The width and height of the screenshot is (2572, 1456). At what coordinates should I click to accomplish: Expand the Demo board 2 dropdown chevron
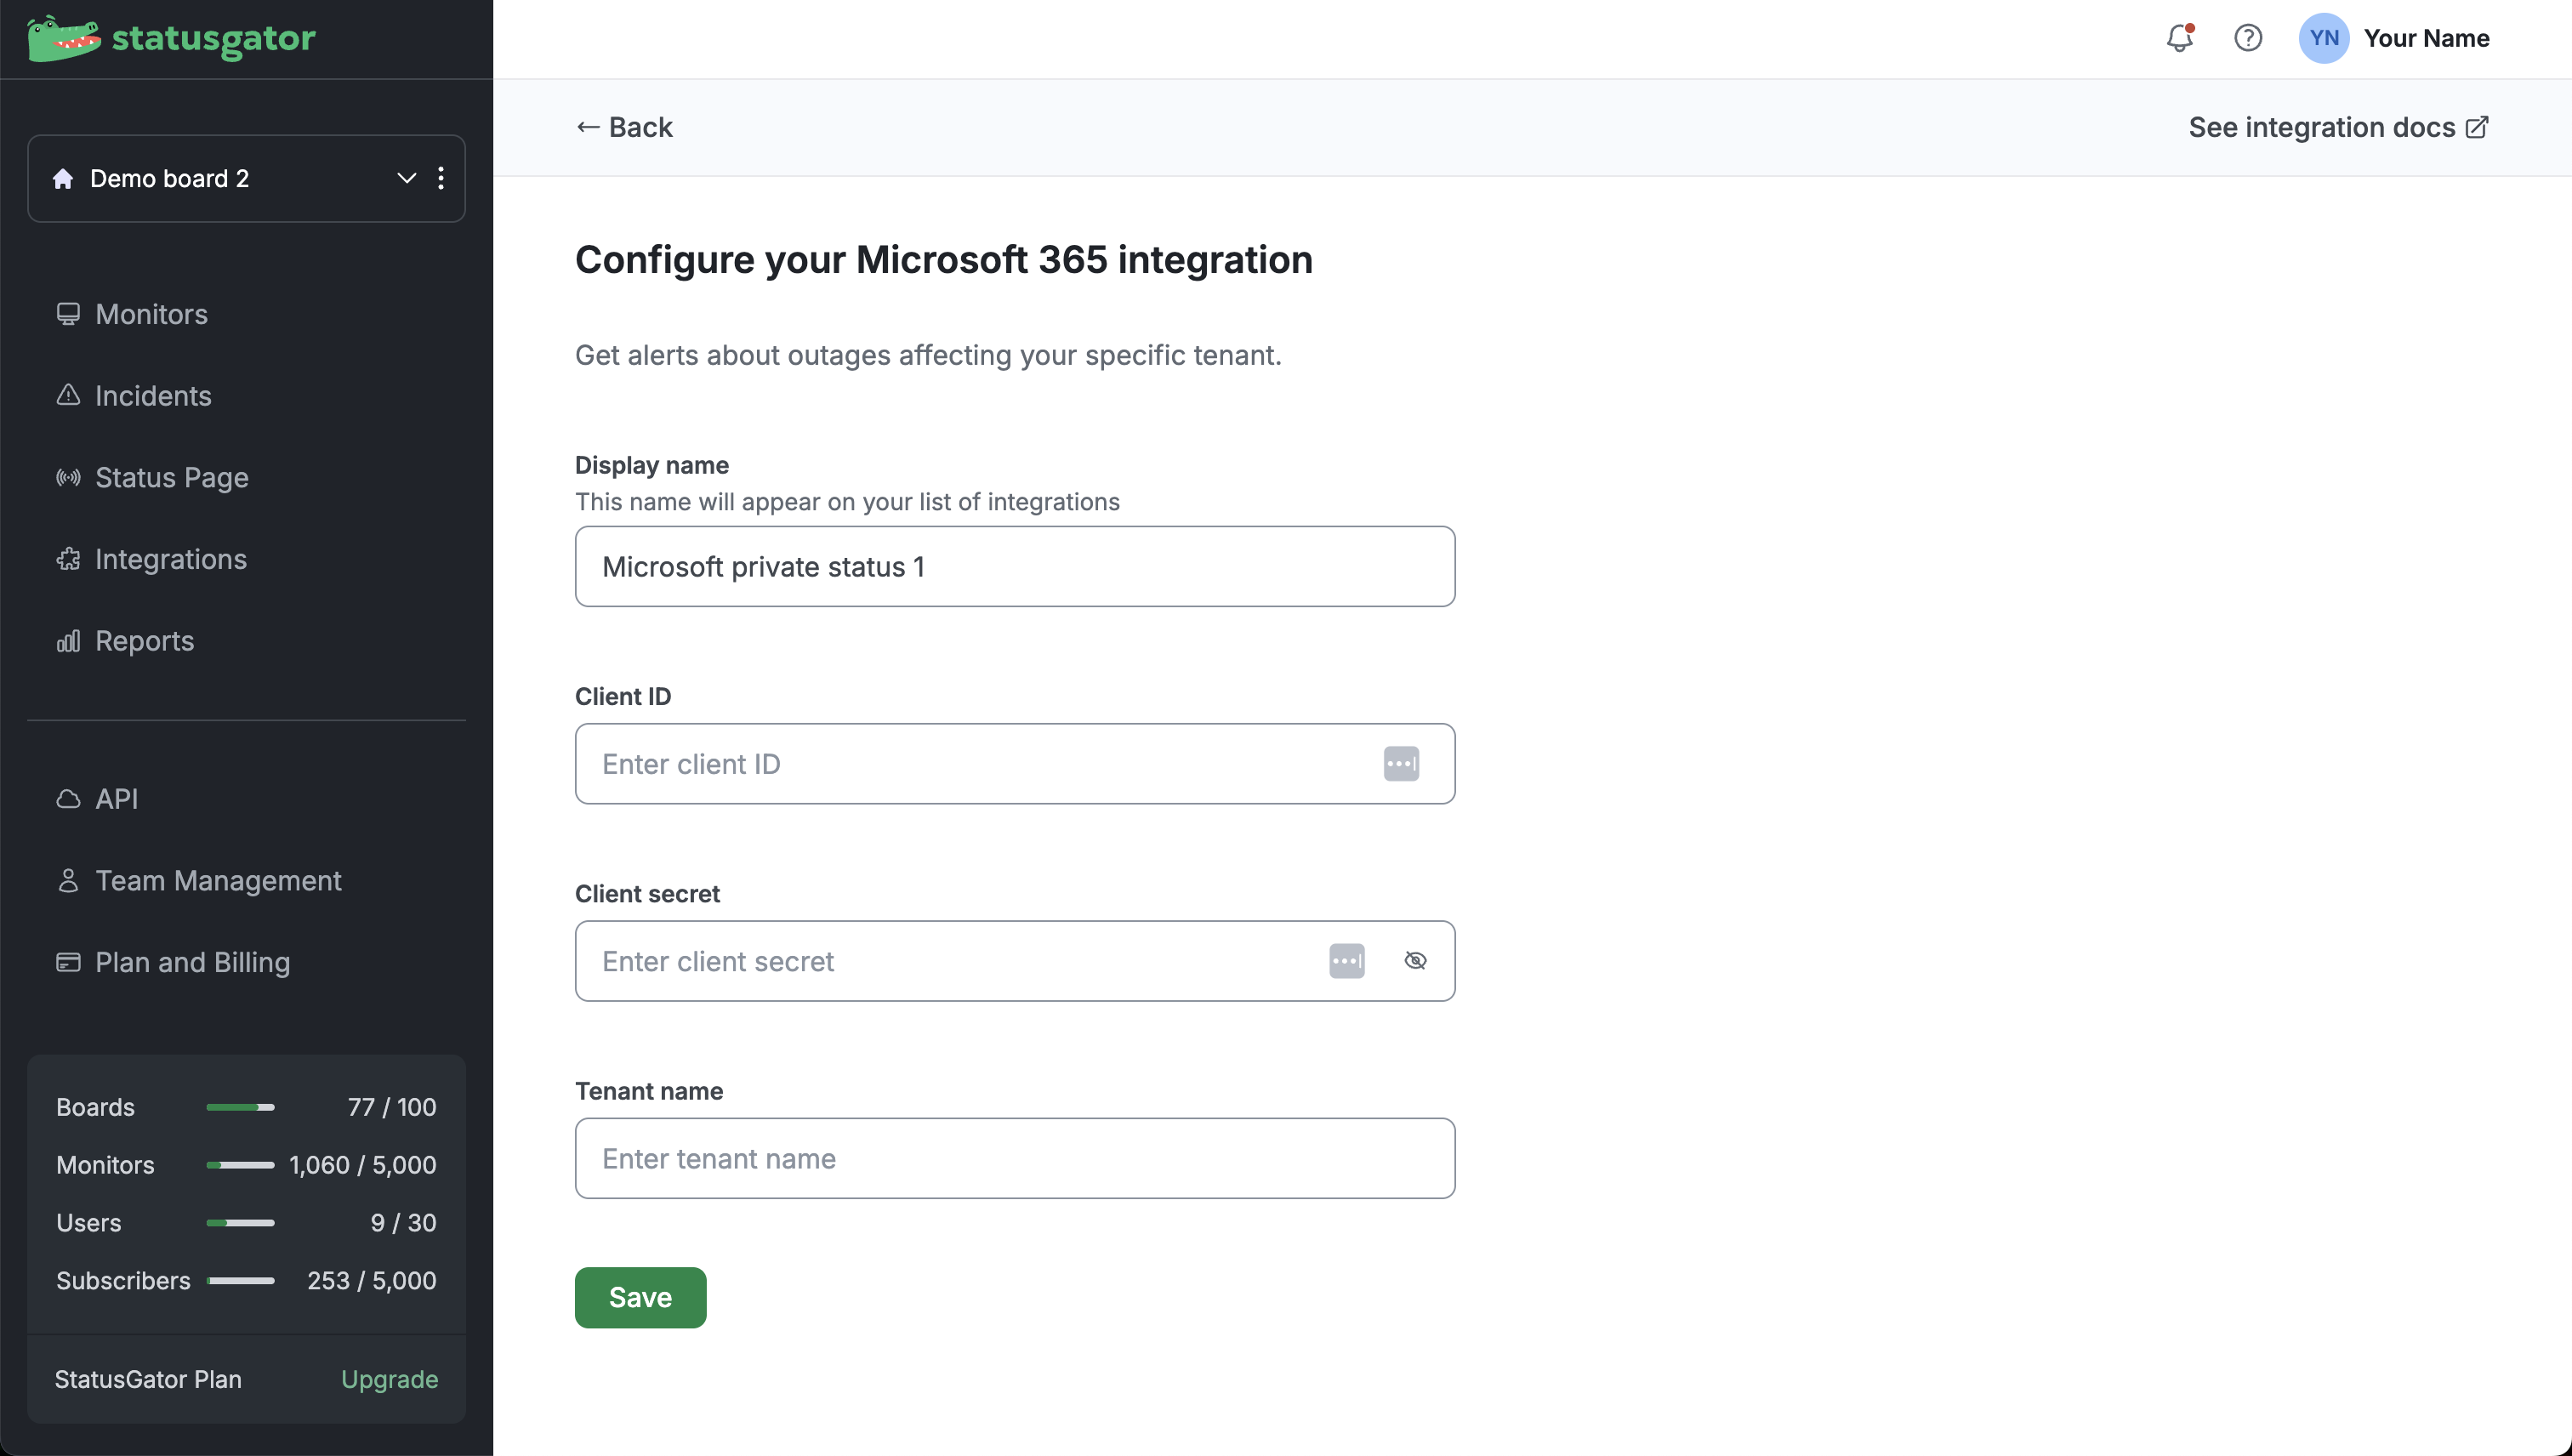[406, 179]
